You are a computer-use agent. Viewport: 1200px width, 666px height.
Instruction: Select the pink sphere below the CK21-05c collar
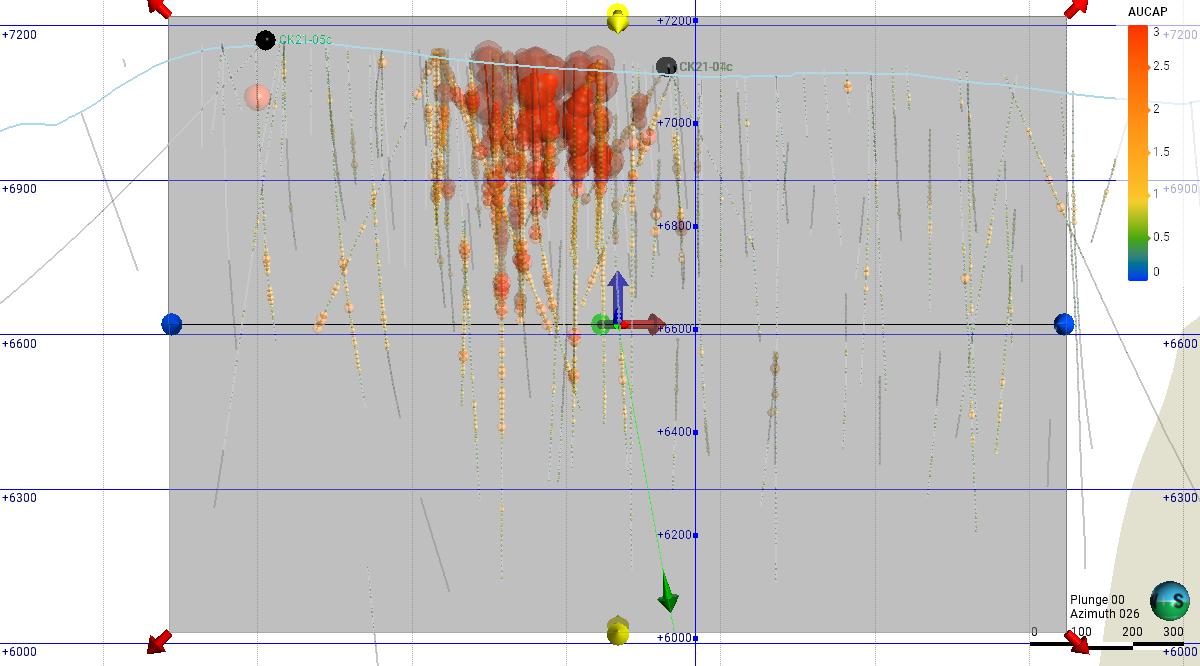[257, 97]
